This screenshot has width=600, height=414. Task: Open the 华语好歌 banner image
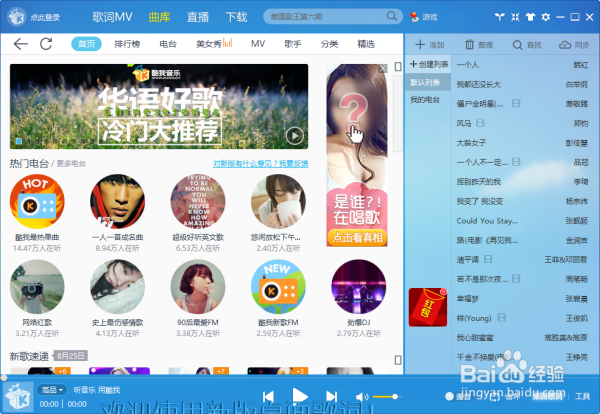pyautogui.click(x=159, y=106)
